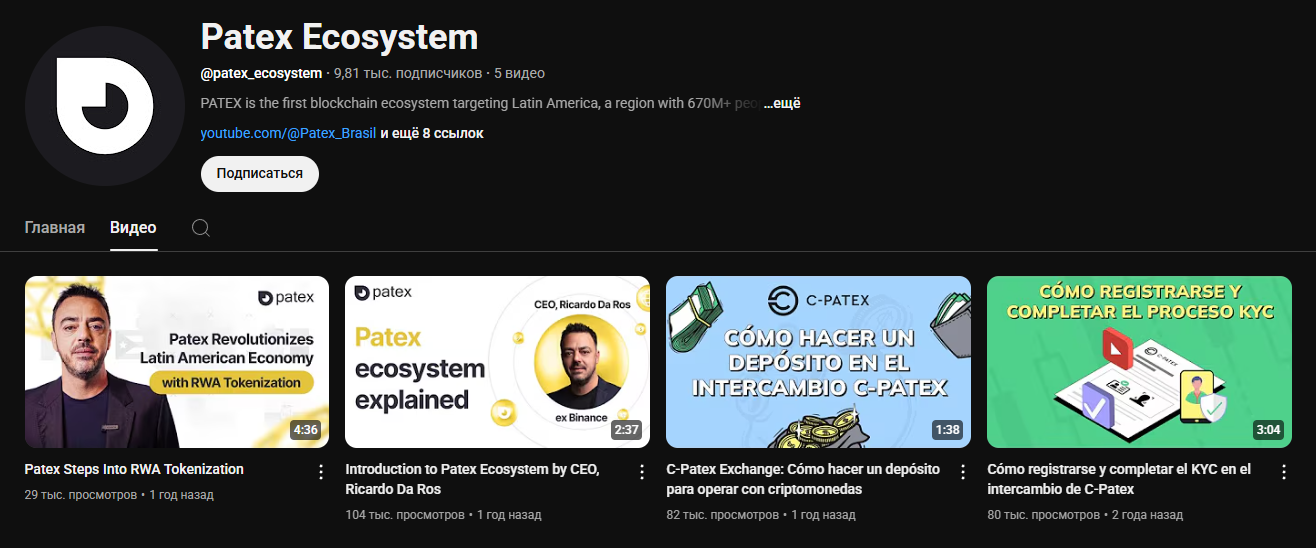Image resolution: width=1316 pixels, height=548 pixels.
Task: Click the 82 тыс. просмотров stats line
Action: [x=761, y=515]
